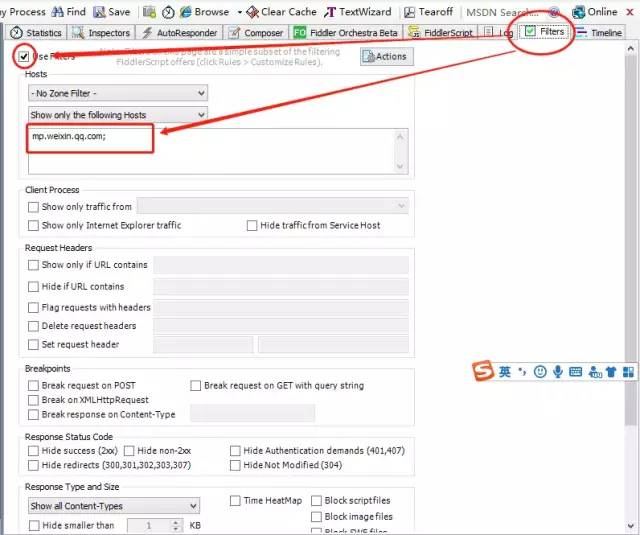The image size is (640, 535).
Task: Enable Hide non-2xx checkbox
Action: point(129,451)
